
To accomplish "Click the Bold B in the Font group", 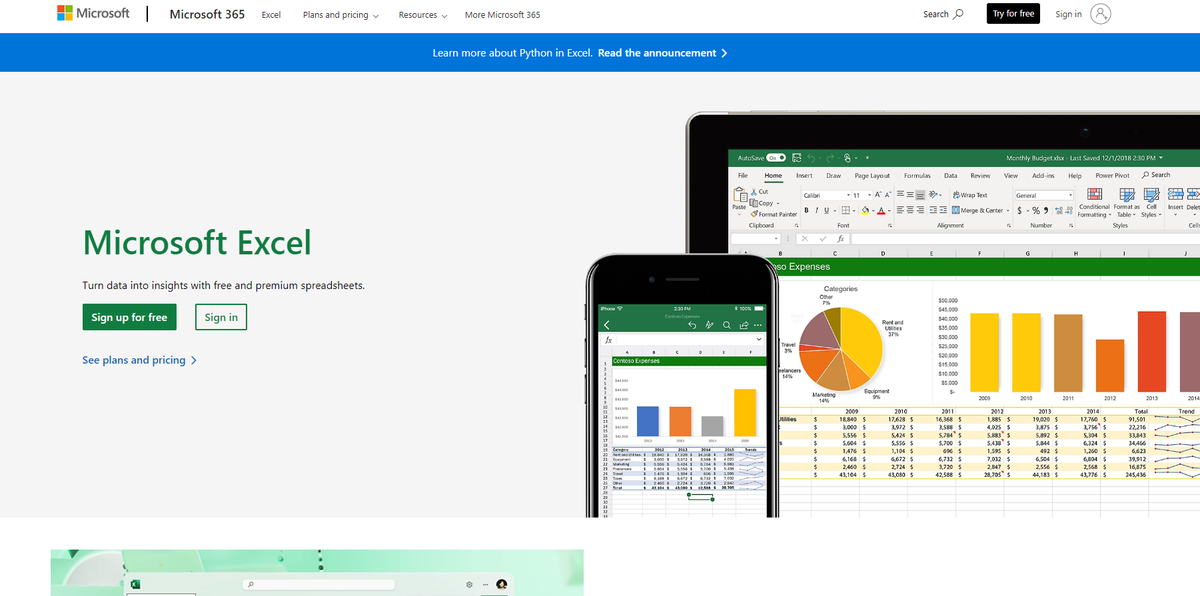I will 806,210.
